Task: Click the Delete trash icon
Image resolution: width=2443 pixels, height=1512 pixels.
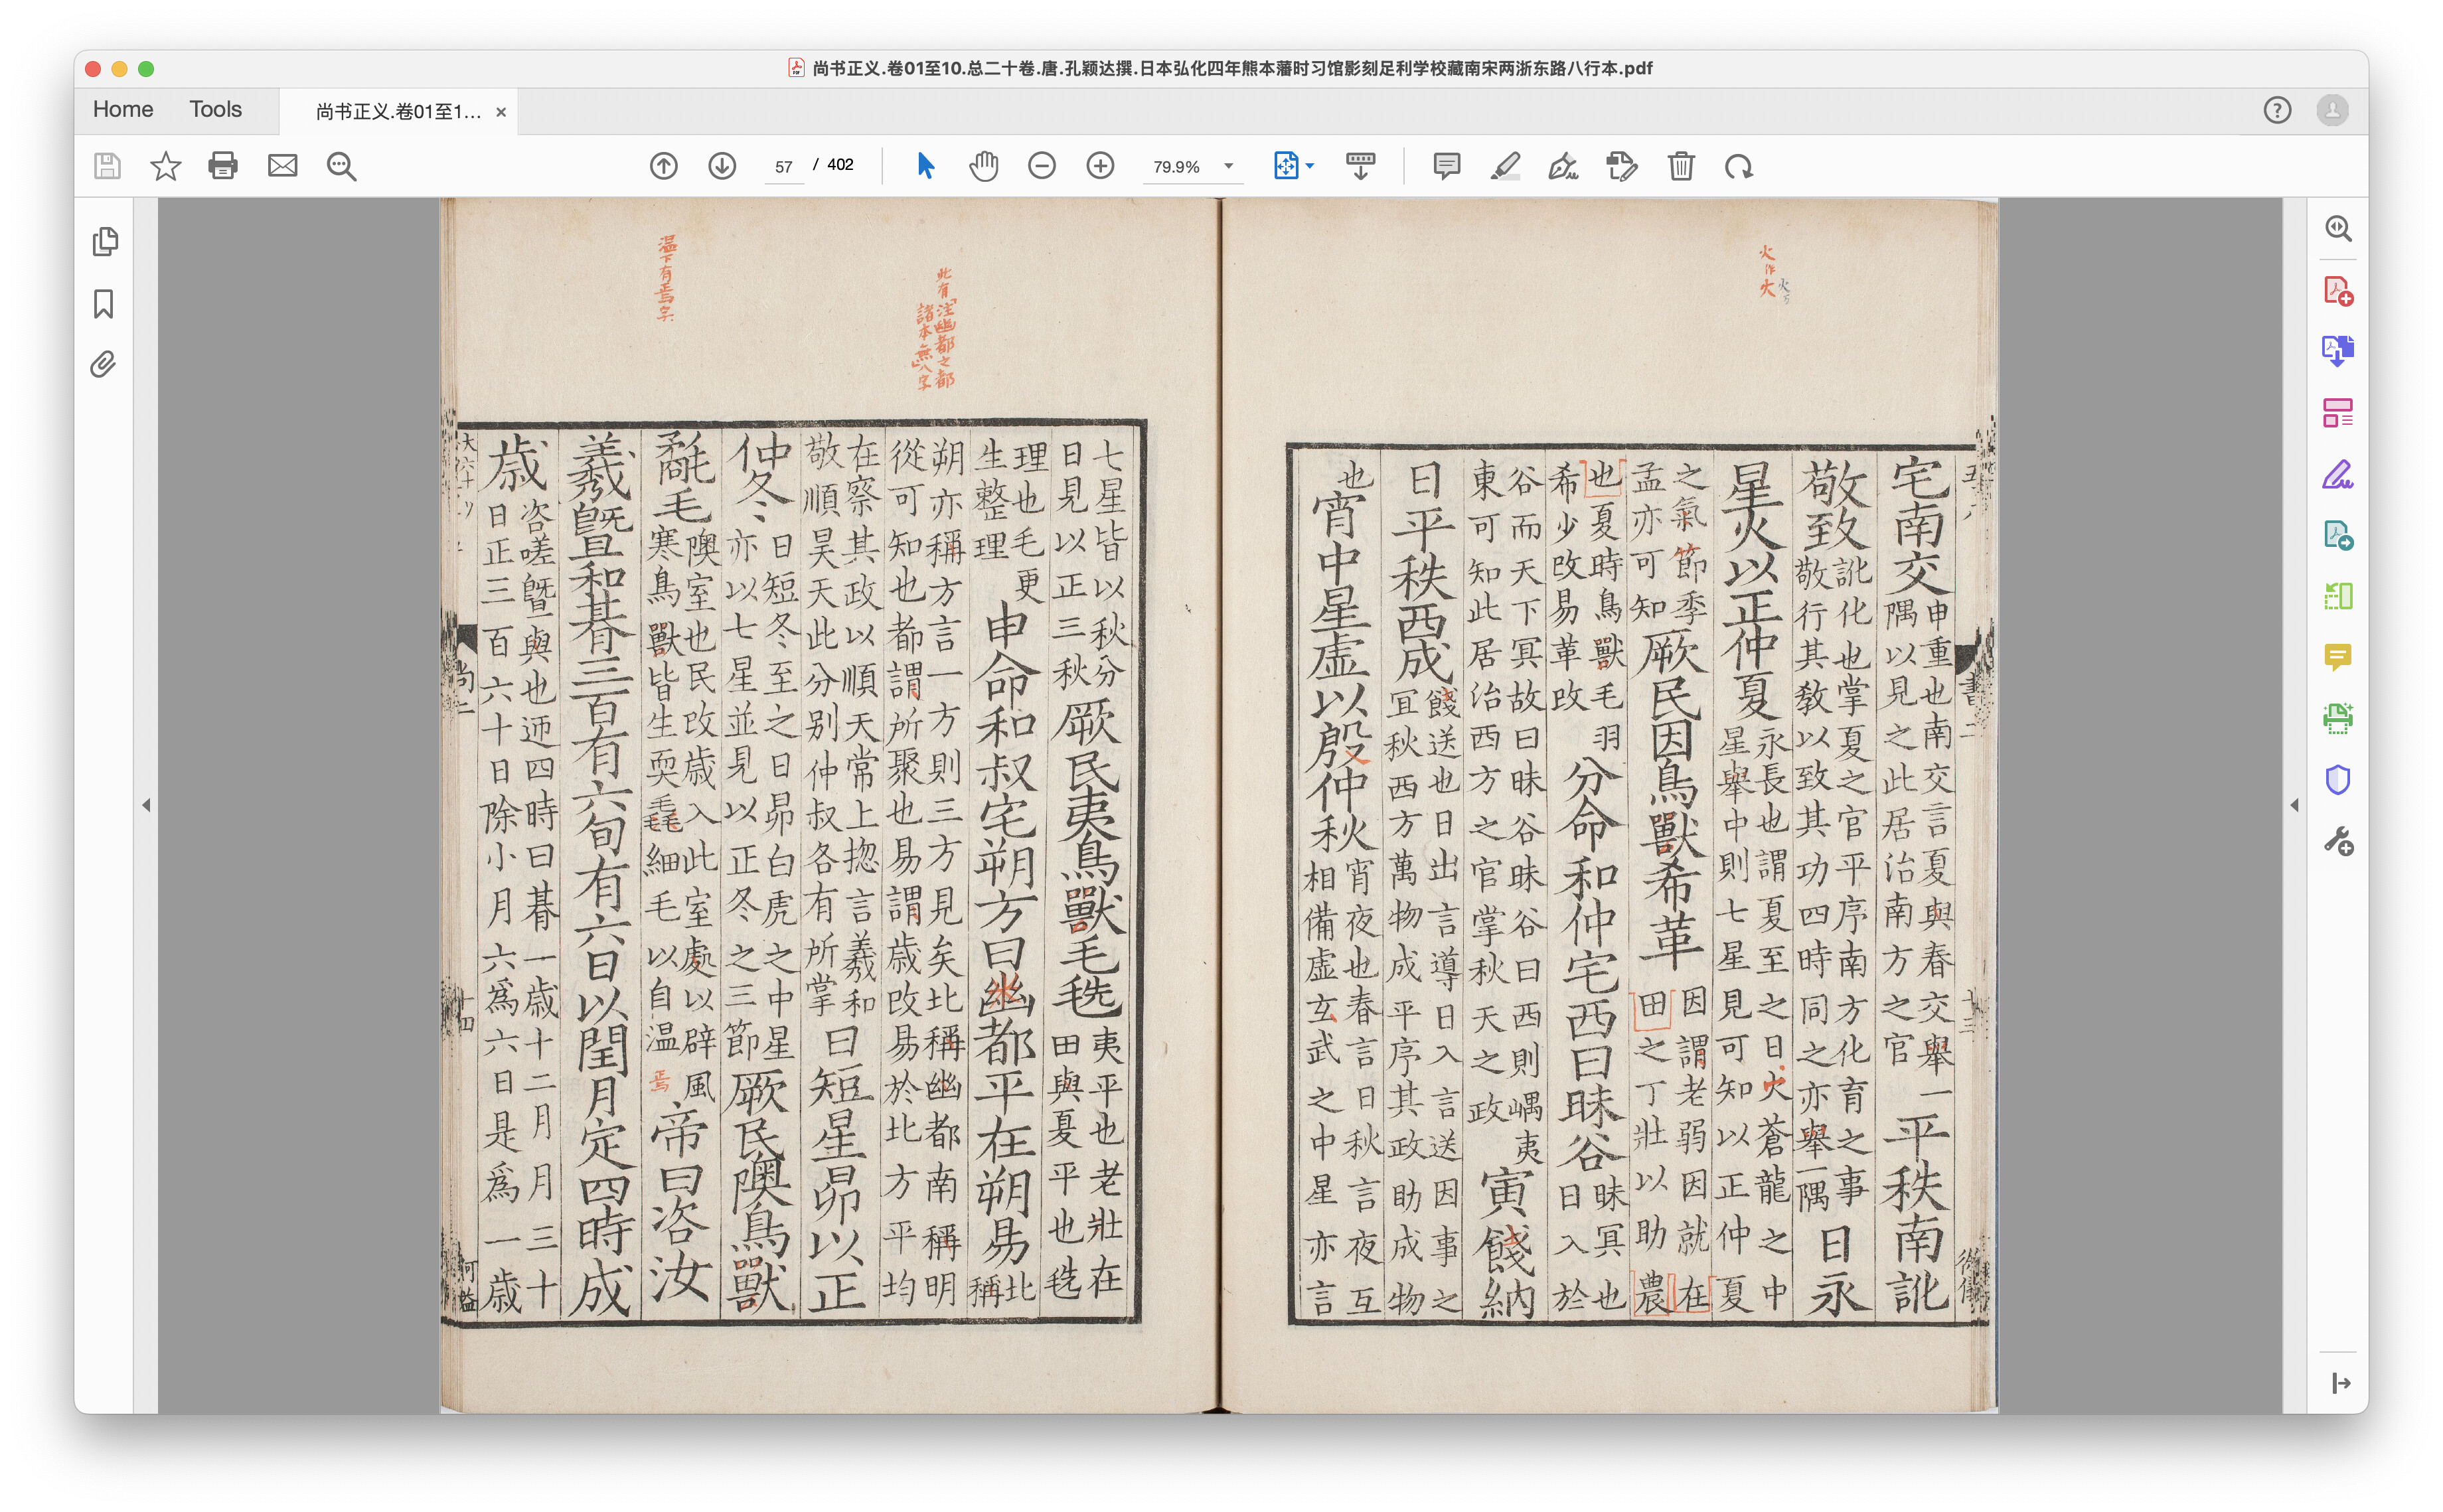Action: click(x=1680, y=166)
